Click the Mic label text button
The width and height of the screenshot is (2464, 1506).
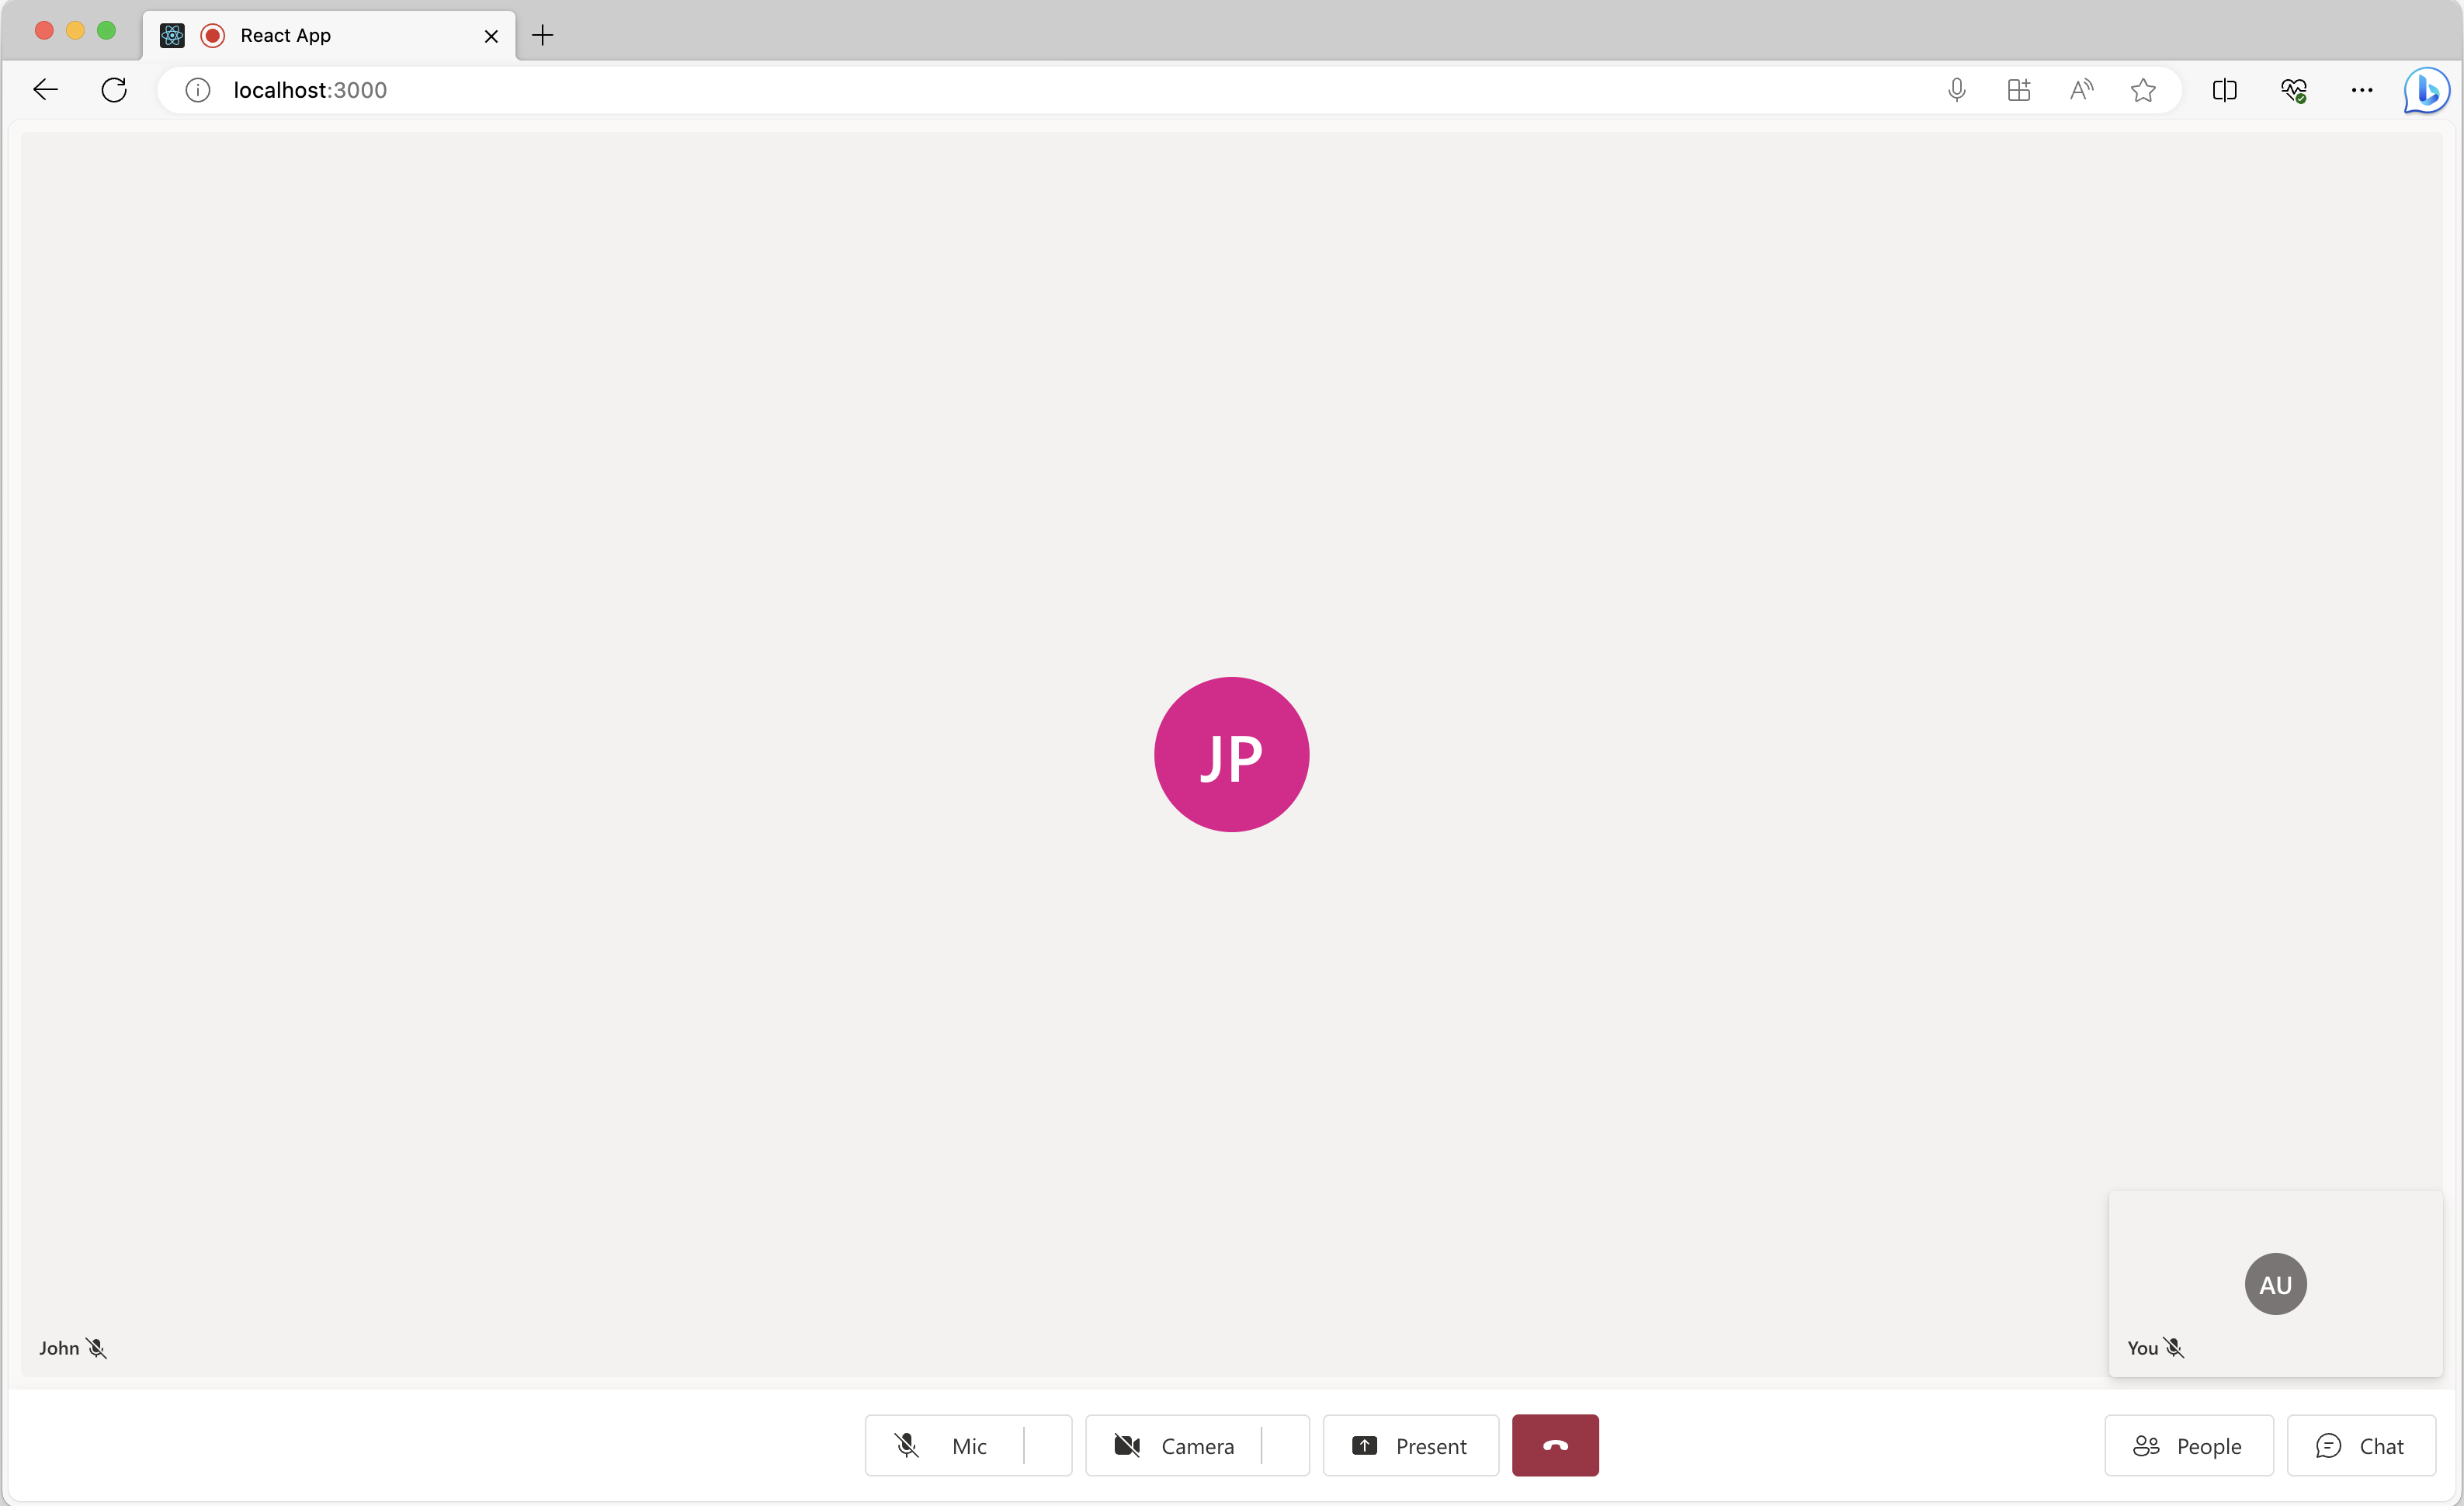tap(967, 1446)
